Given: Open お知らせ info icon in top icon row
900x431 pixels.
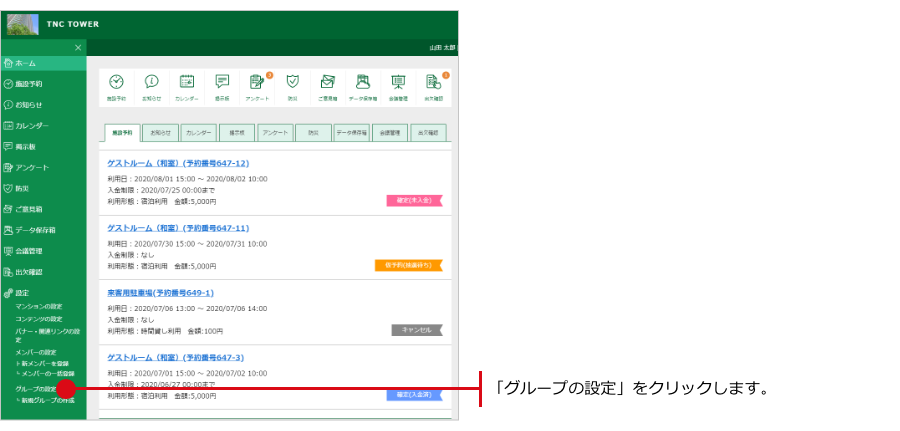Looking at the screenshot, I should coord(151,84).
